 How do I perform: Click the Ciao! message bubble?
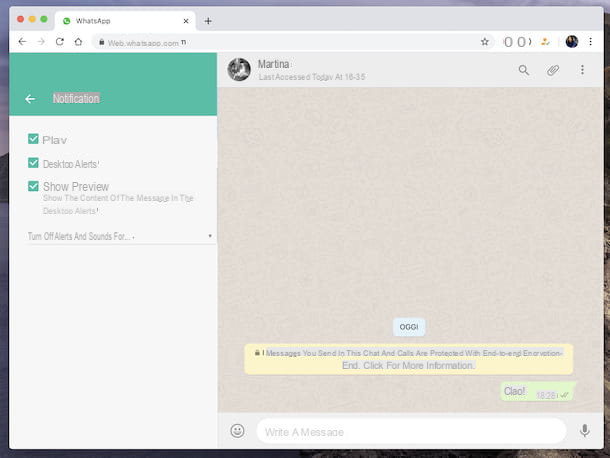pyautogui.click(x=537, y=391)
